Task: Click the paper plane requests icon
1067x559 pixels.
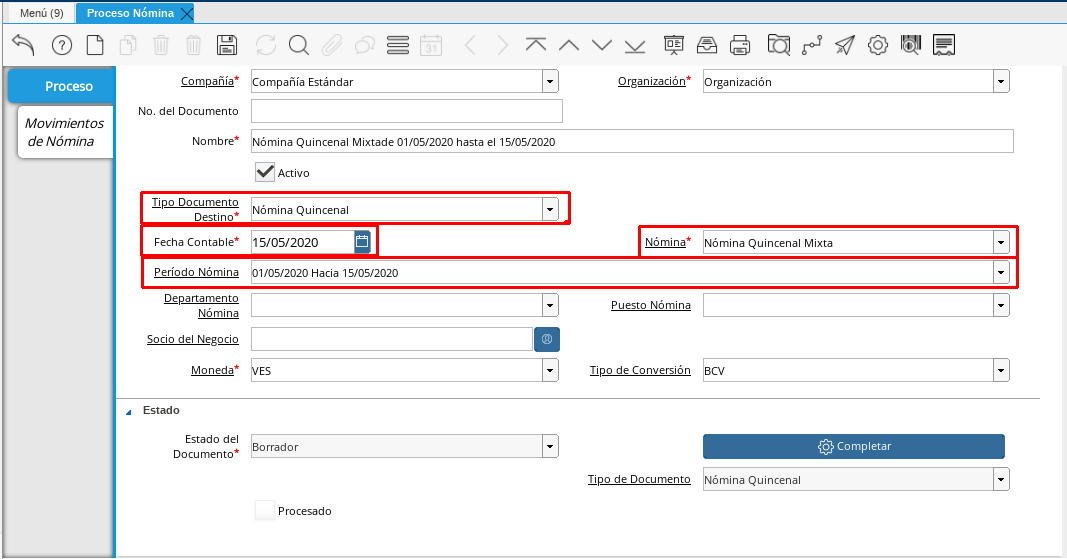Action: [844, 45]
